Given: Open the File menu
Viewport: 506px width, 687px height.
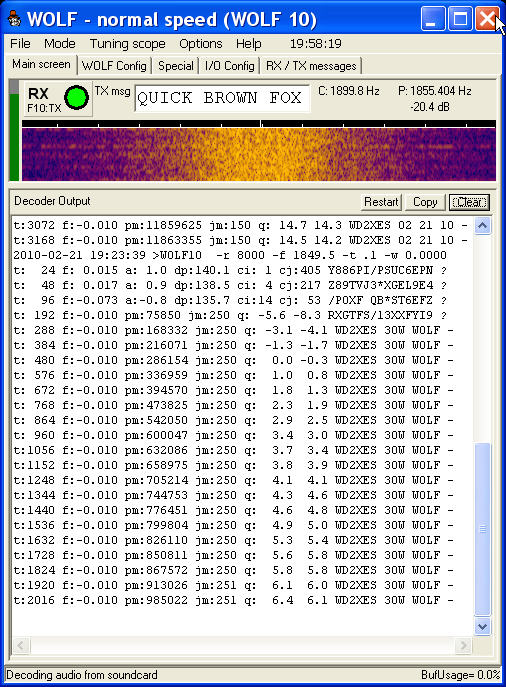Looking at the screenshot, I should click(x=20, y=44).
